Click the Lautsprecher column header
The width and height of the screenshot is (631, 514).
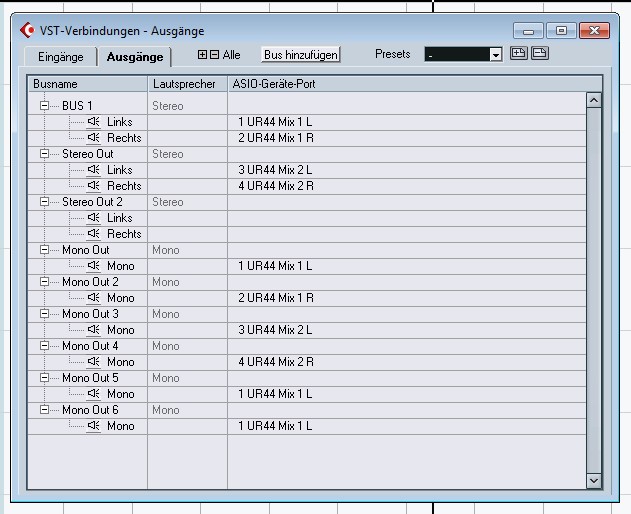188,84
